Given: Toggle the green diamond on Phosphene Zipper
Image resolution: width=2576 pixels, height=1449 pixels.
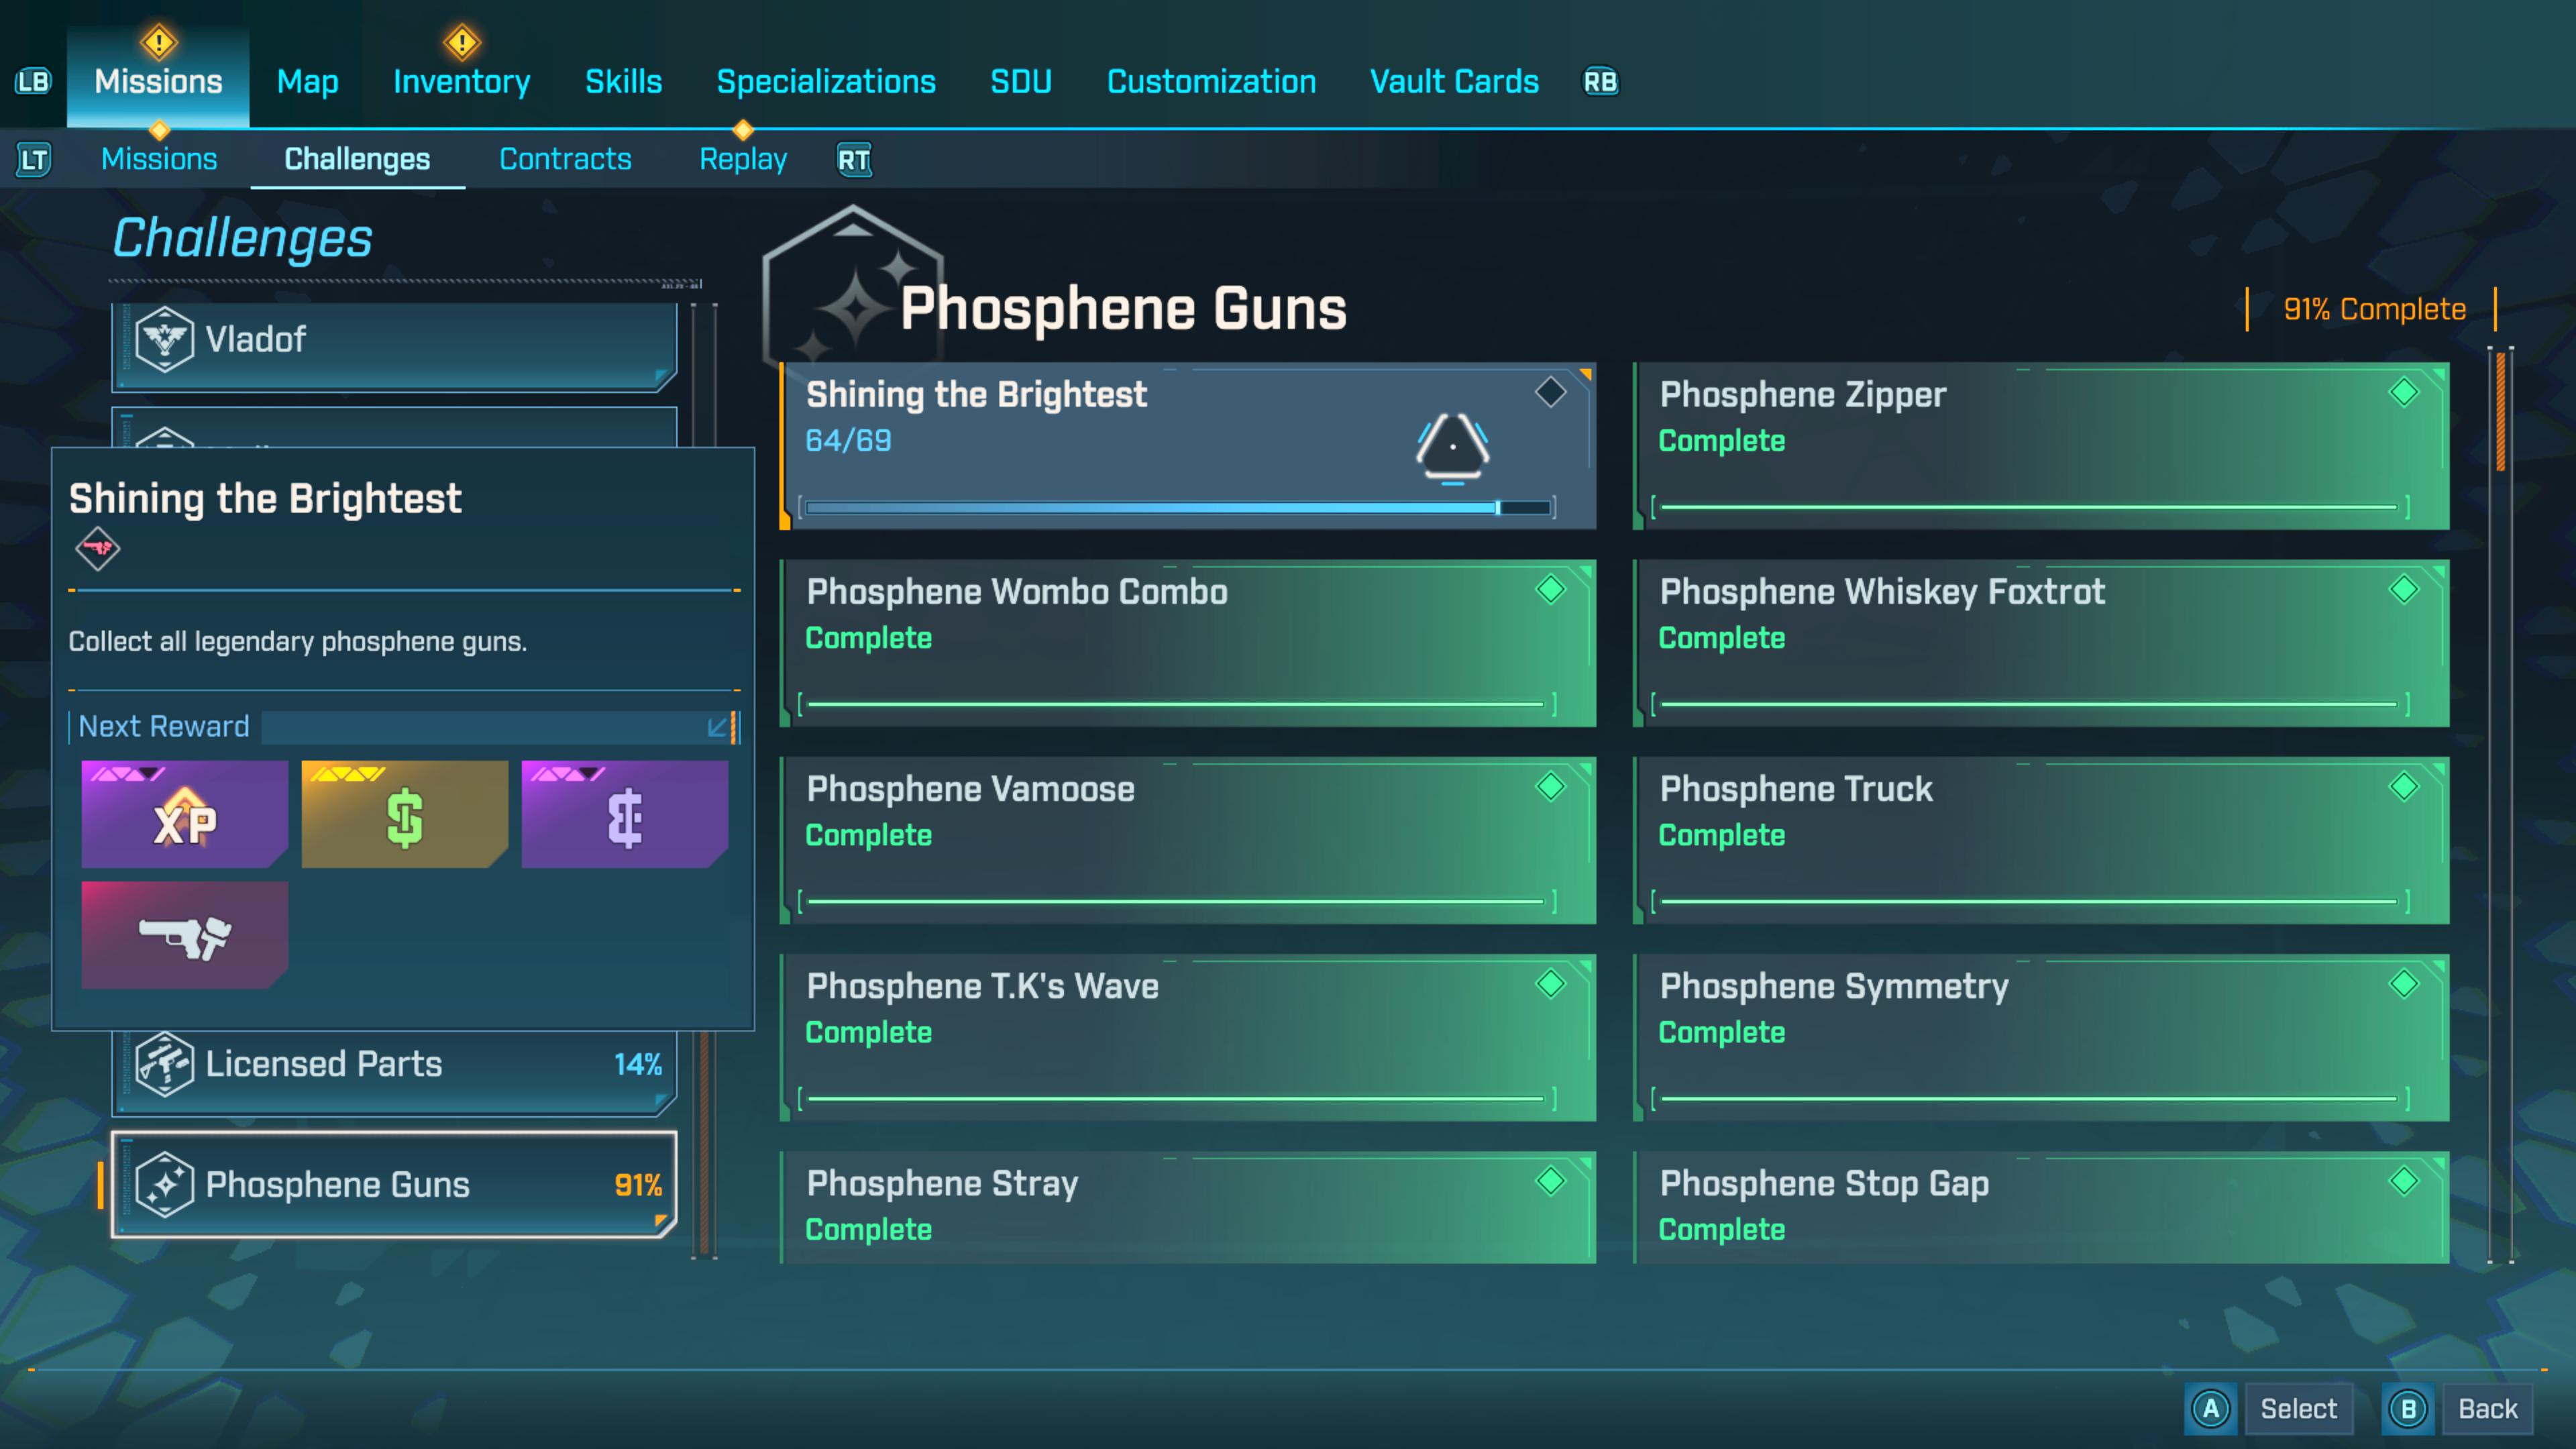Looking at the screenshot, I should 2403,392.
